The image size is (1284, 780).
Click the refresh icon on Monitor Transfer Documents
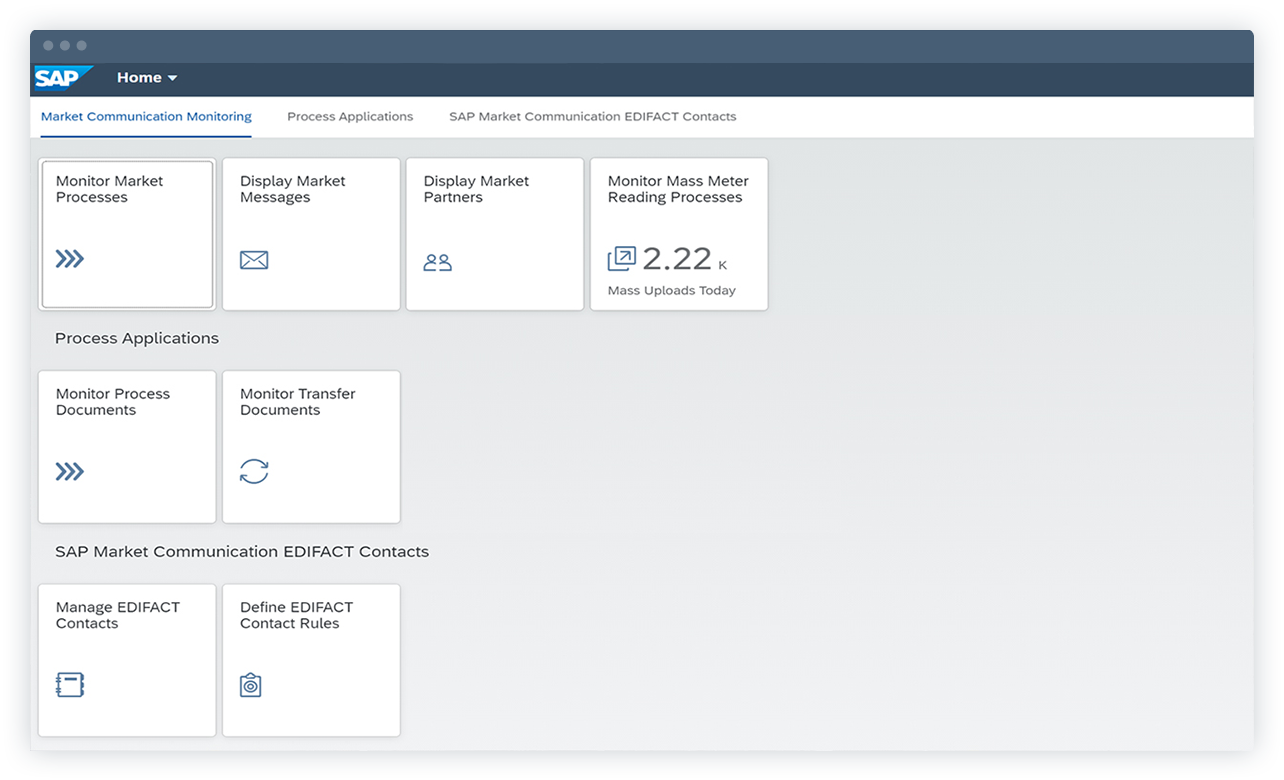coord(253,471)
